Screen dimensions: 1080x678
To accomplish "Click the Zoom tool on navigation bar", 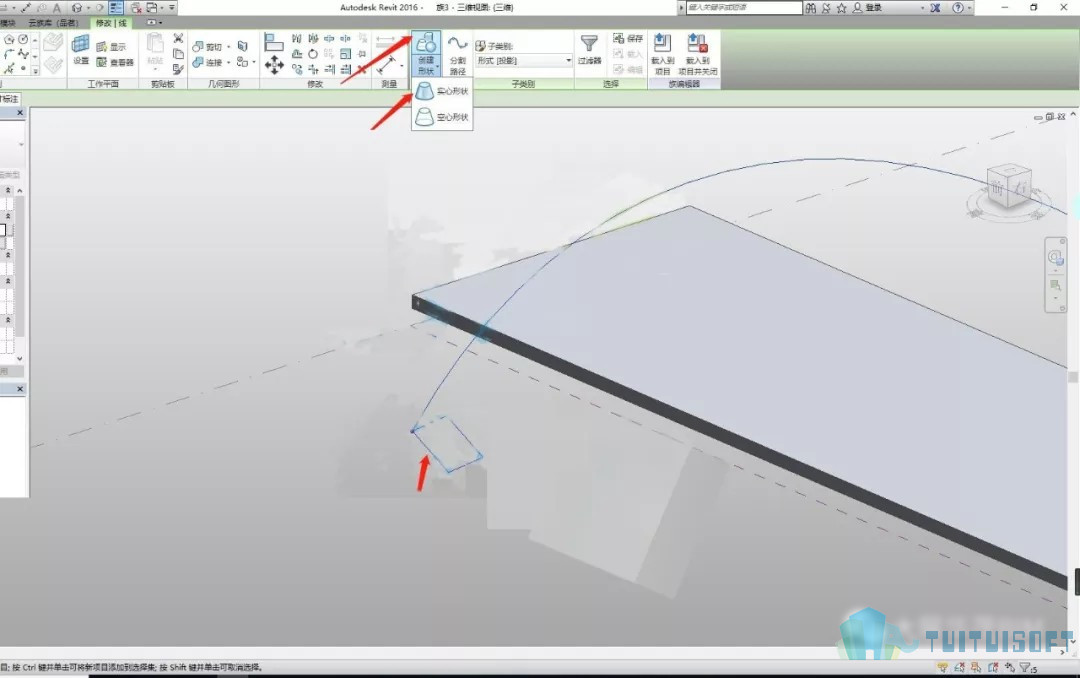I will 1055,285.
